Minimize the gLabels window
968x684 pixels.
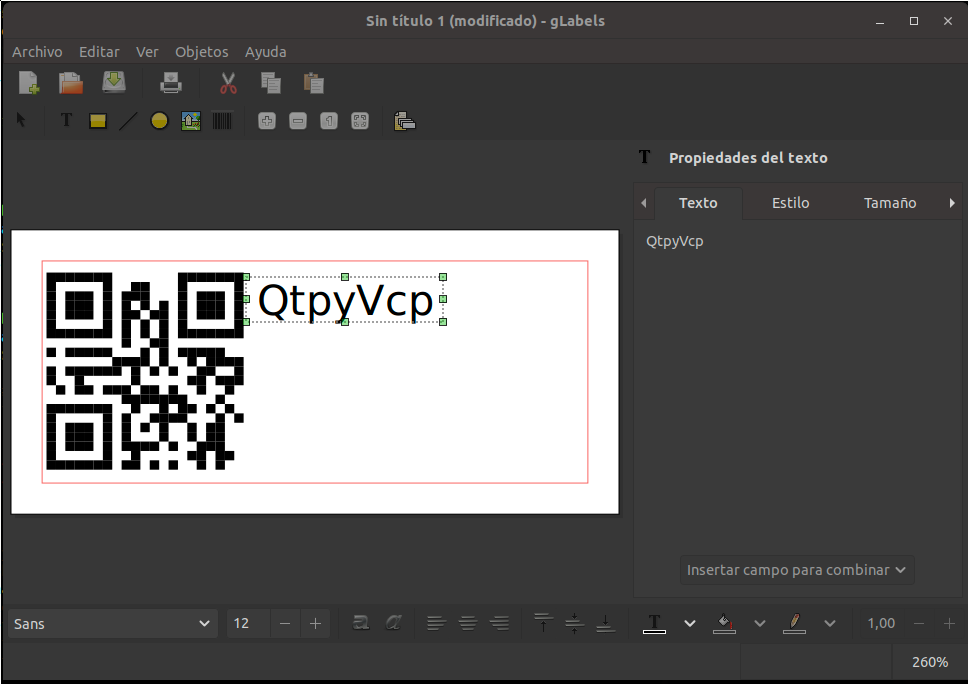coord(880,21)
